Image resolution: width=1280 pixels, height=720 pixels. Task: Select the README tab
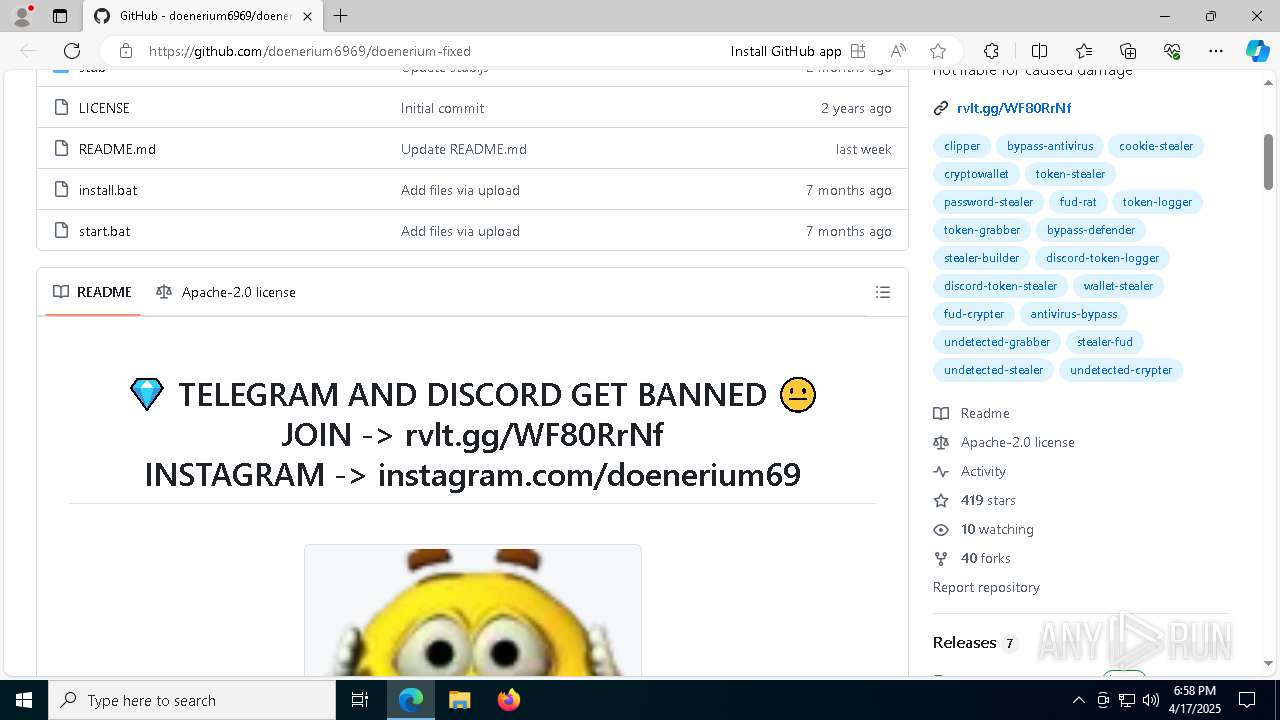pos(92,292)
